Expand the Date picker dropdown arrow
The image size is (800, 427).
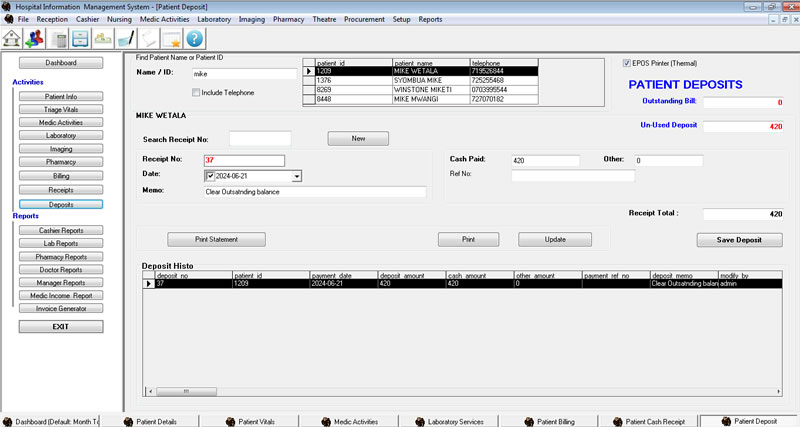point(296,176)
